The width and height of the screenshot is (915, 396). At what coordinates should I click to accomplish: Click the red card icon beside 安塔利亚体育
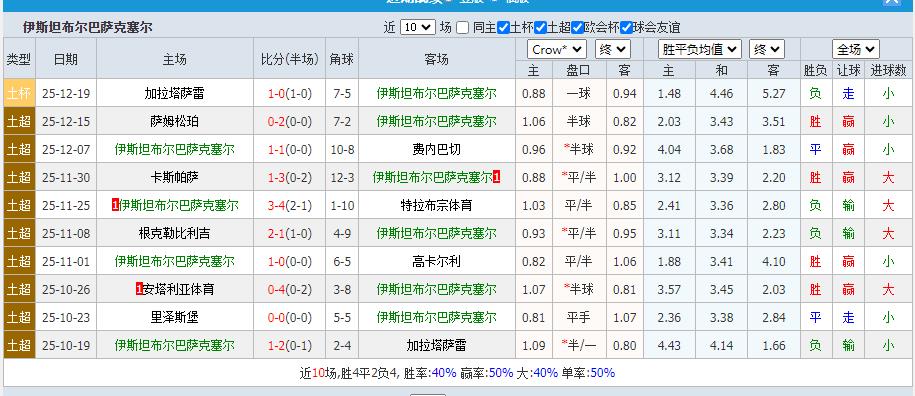139,289
